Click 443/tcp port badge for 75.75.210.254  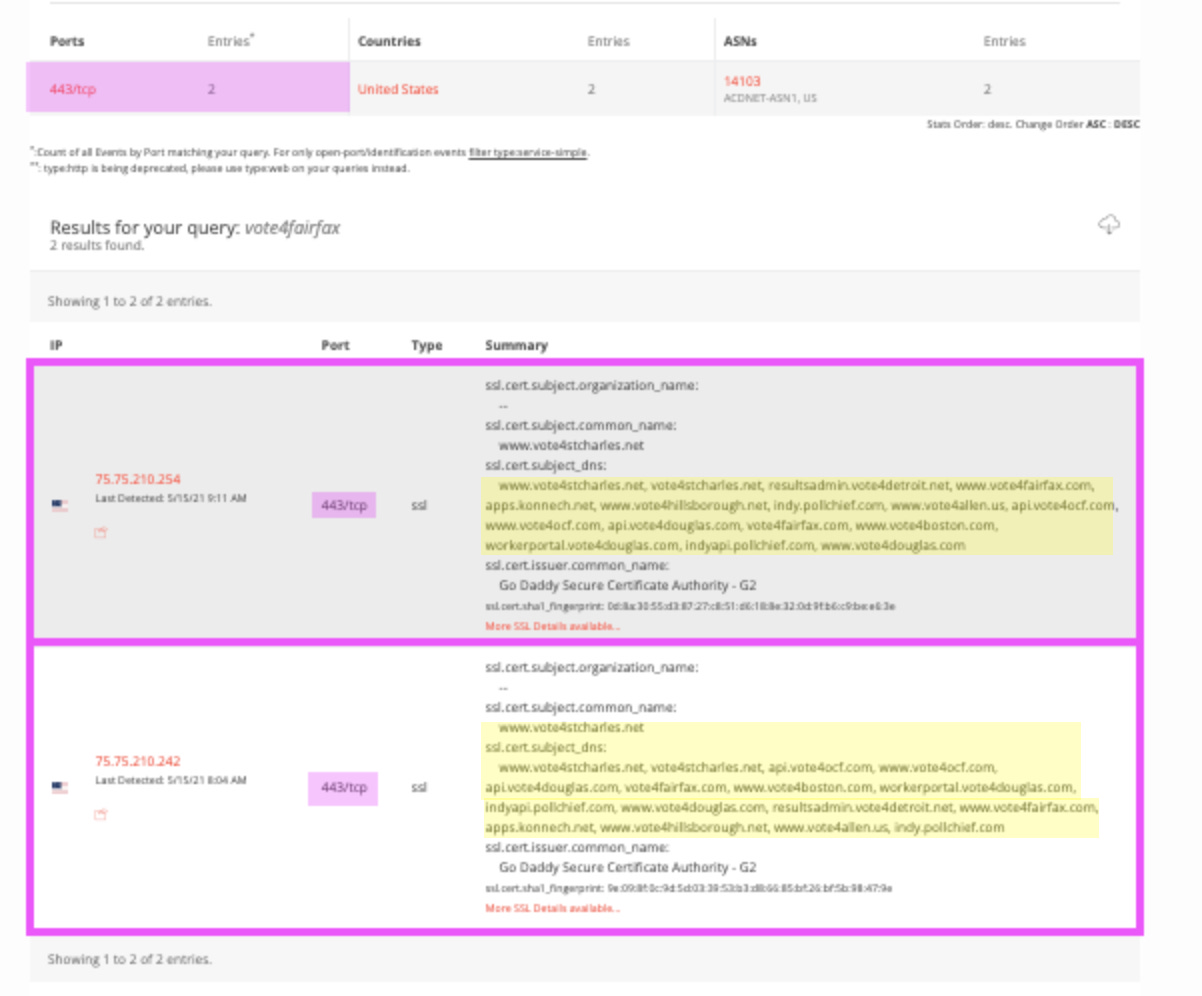coord(344,506)
